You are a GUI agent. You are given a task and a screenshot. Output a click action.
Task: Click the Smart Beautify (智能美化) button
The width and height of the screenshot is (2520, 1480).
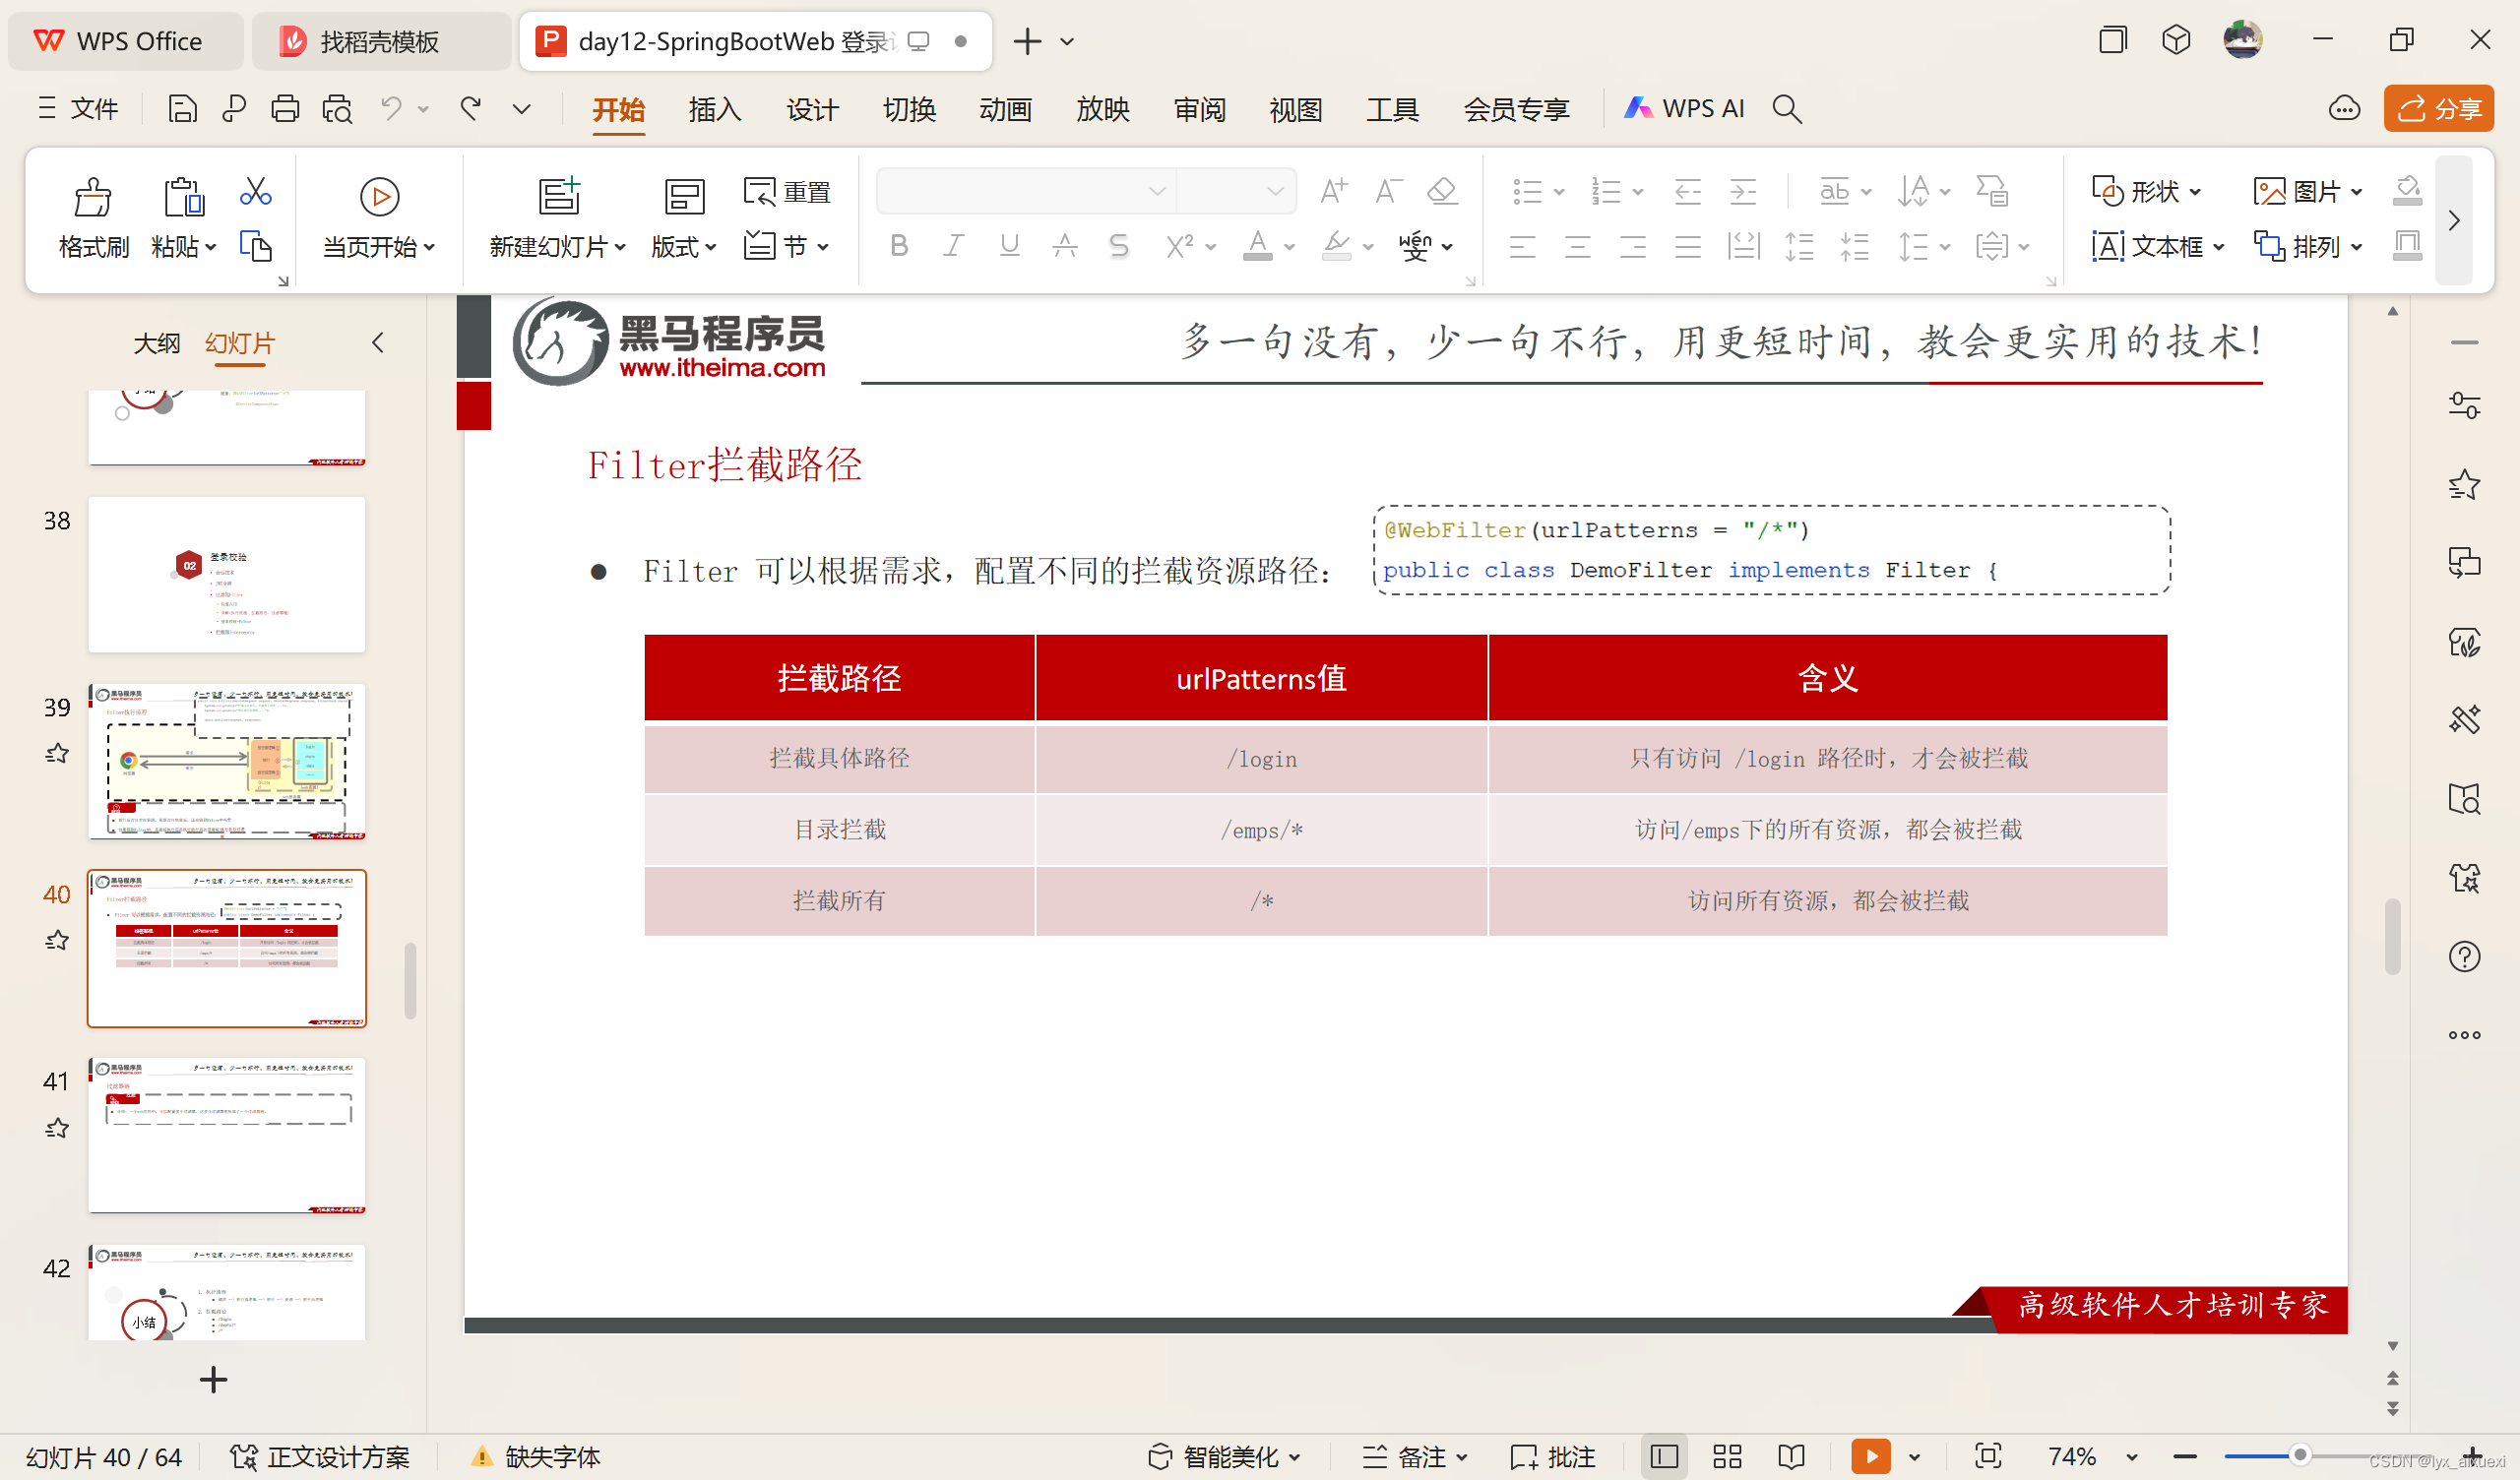[x=1222, y=1456]
